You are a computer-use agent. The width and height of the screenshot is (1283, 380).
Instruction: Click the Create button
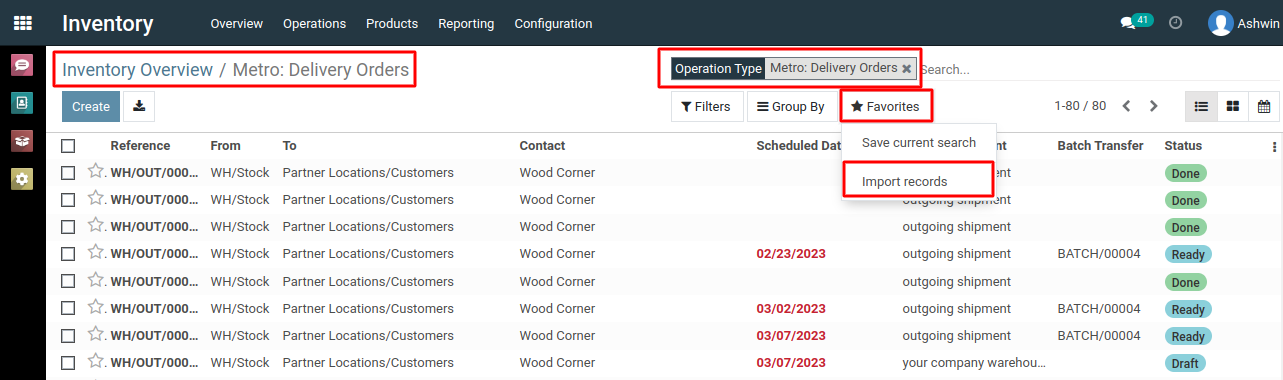point(91,106)
